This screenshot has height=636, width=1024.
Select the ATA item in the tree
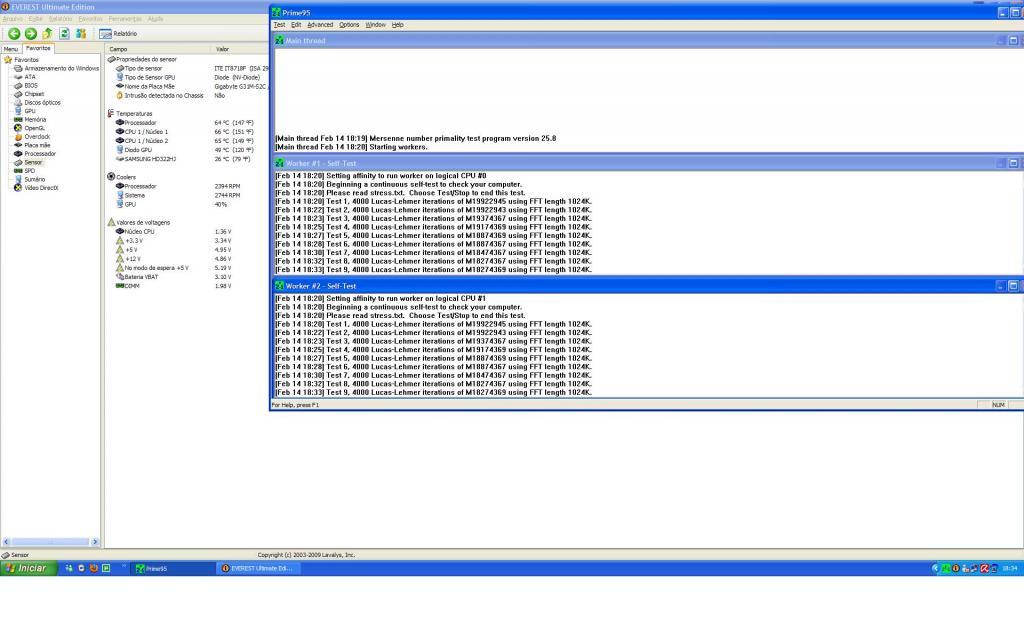(25, 76)
